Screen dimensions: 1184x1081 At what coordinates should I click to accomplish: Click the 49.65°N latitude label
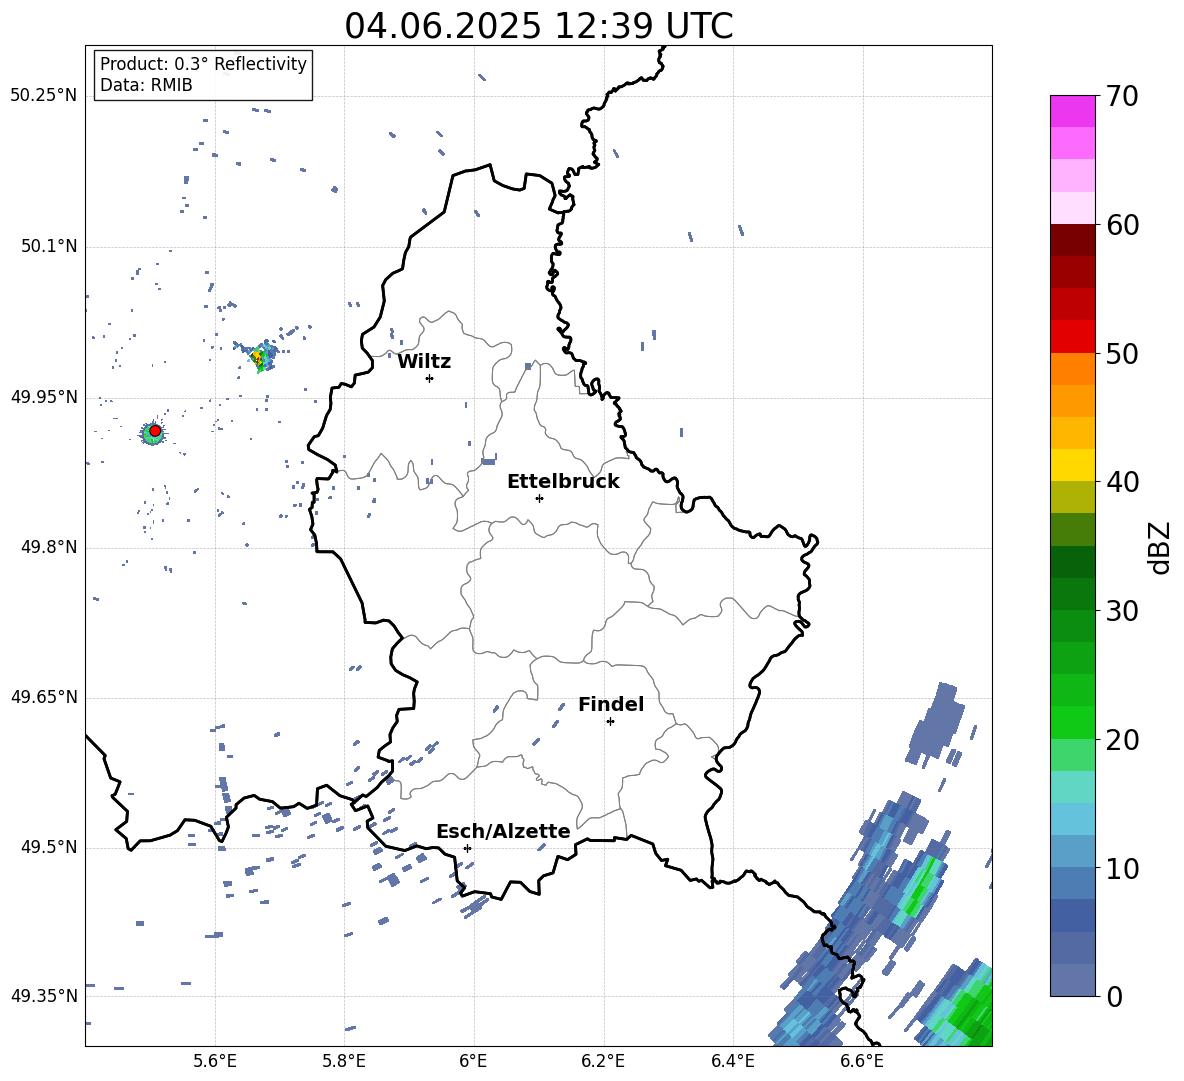(x=44, y=697)
